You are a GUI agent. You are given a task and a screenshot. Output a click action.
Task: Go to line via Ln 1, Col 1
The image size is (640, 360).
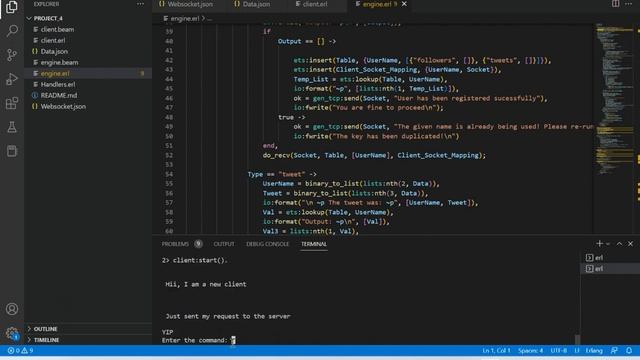[x=496, y=351]
